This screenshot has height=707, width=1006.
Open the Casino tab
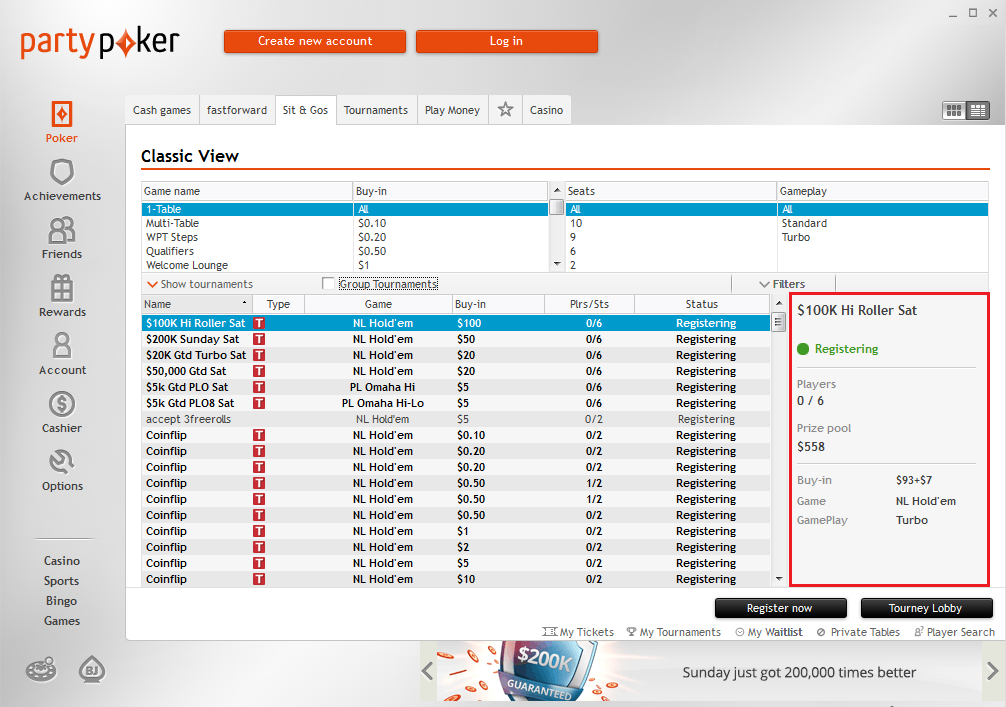pos(547,110)
